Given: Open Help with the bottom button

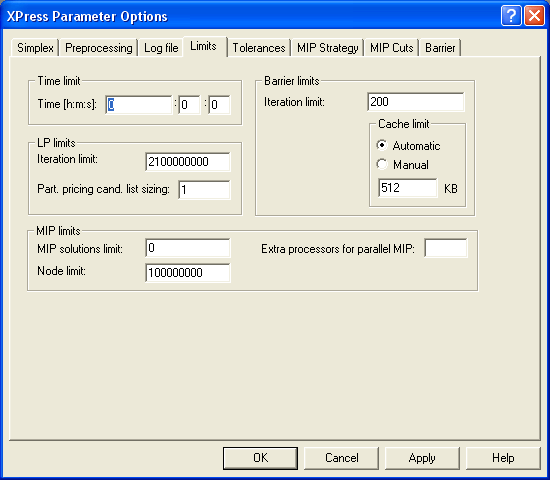Looking at the screenshot, I should click(503, 458).
